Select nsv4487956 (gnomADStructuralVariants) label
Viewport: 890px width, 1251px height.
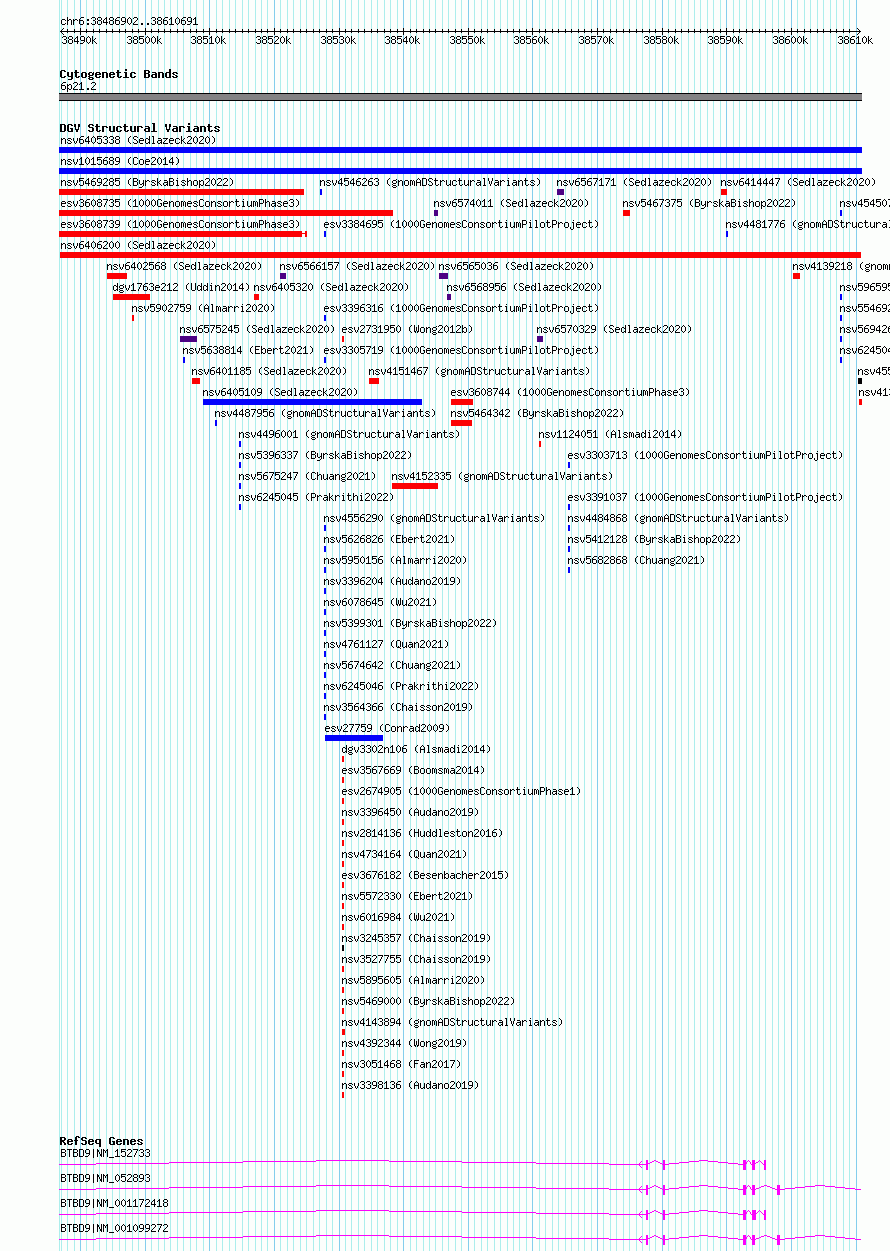[325, 414]
